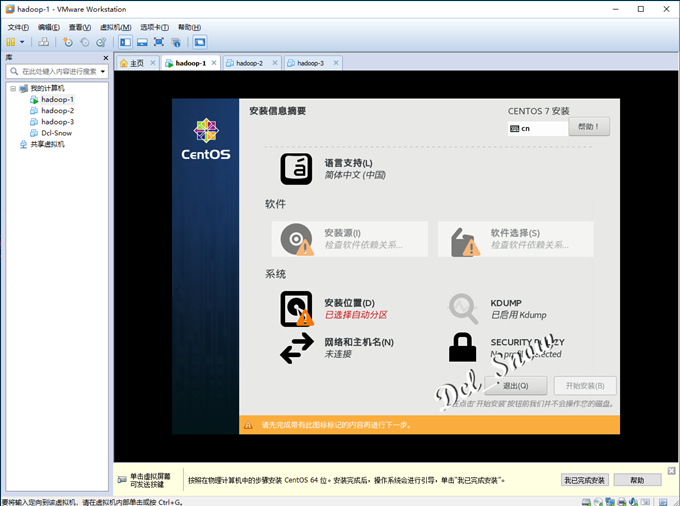The image size is (680, 506).
Task: Open 安装位置(D) disk icon
Action: click(x=297, y=309)
